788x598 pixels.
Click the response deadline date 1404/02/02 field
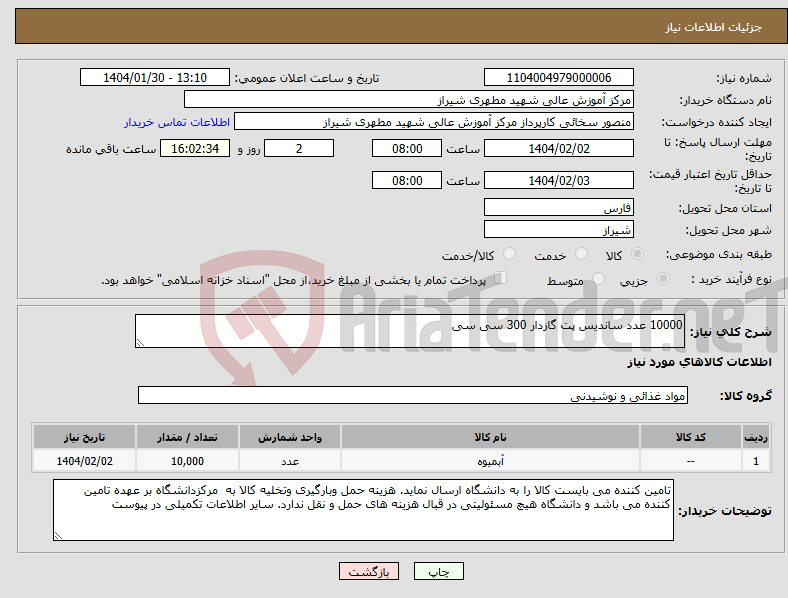(559, 148)
